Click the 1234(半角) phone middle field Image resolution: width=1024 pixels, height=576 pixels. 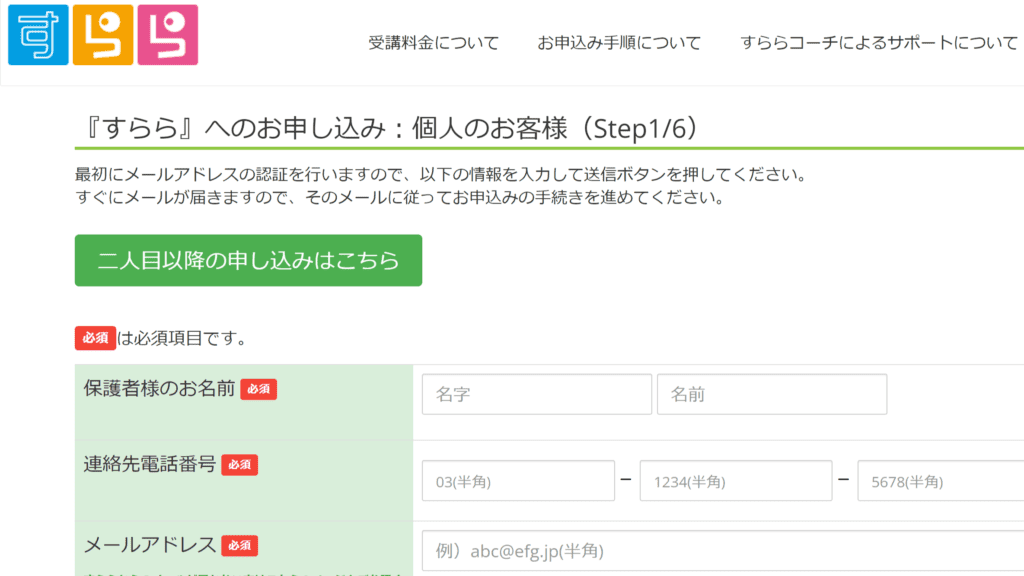click(x=736, y=481)
